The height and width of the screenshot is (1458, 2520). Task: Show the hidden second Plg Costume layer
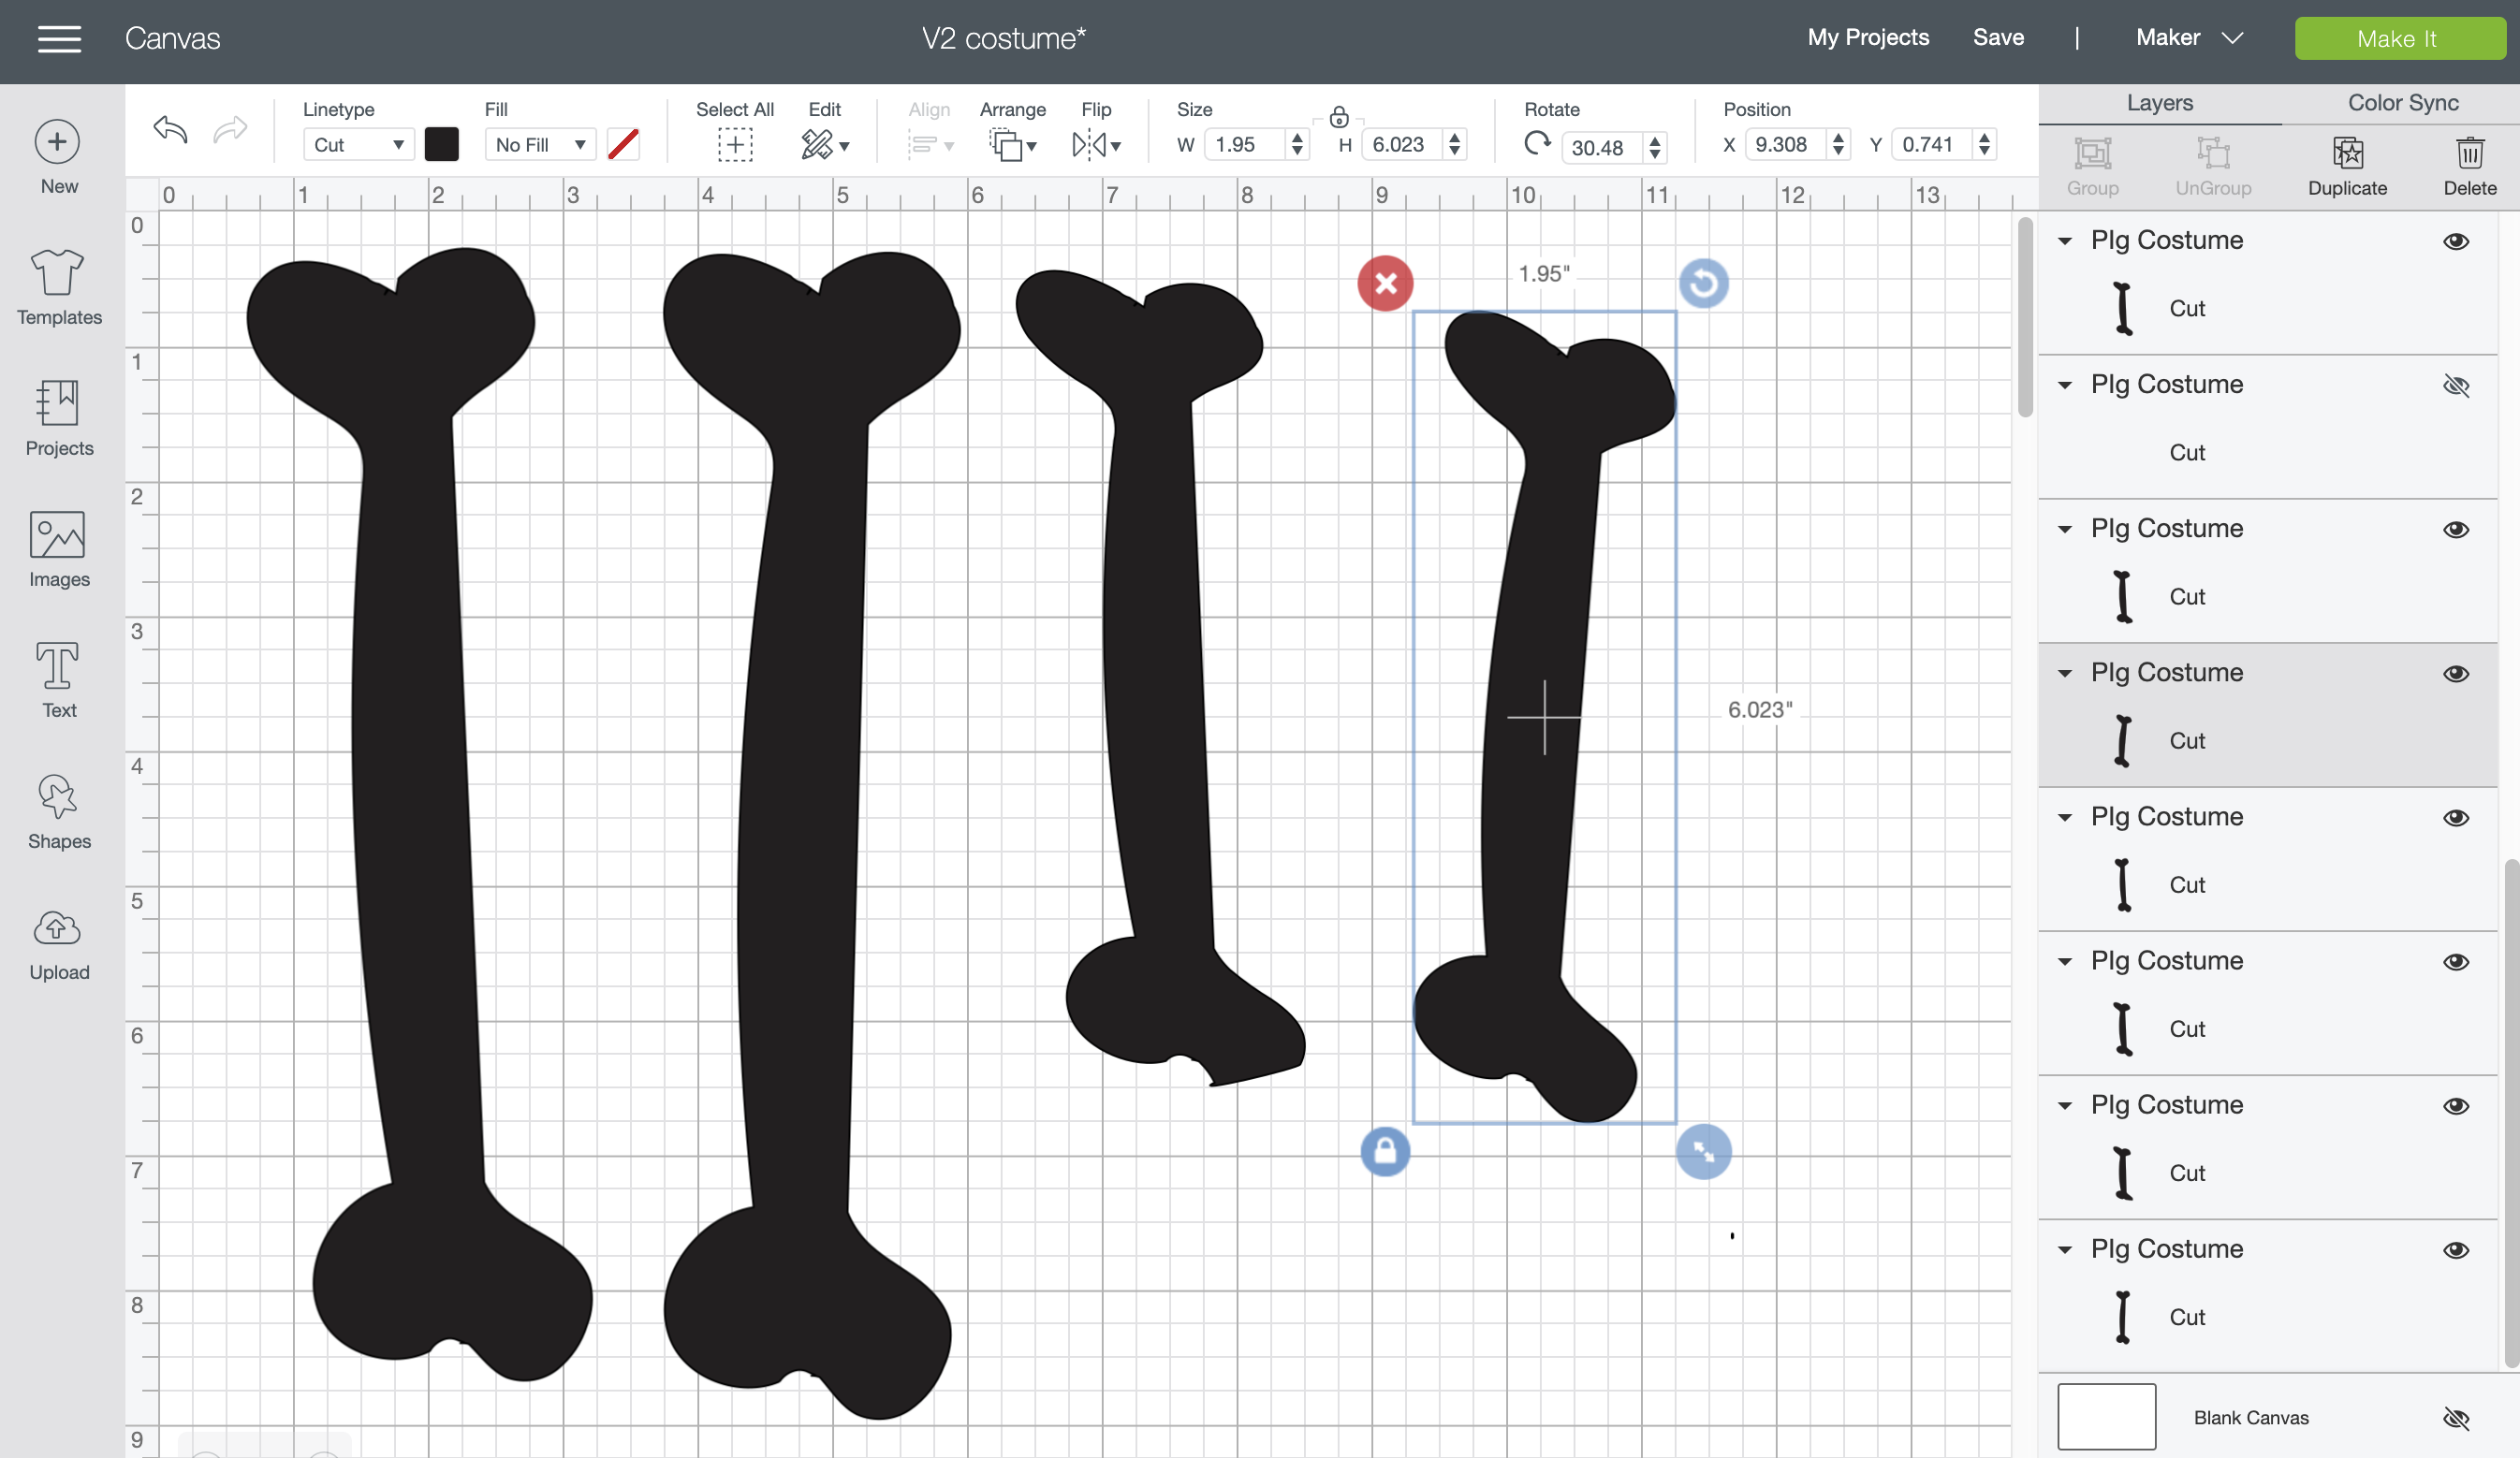click(x=2457, y=385)
